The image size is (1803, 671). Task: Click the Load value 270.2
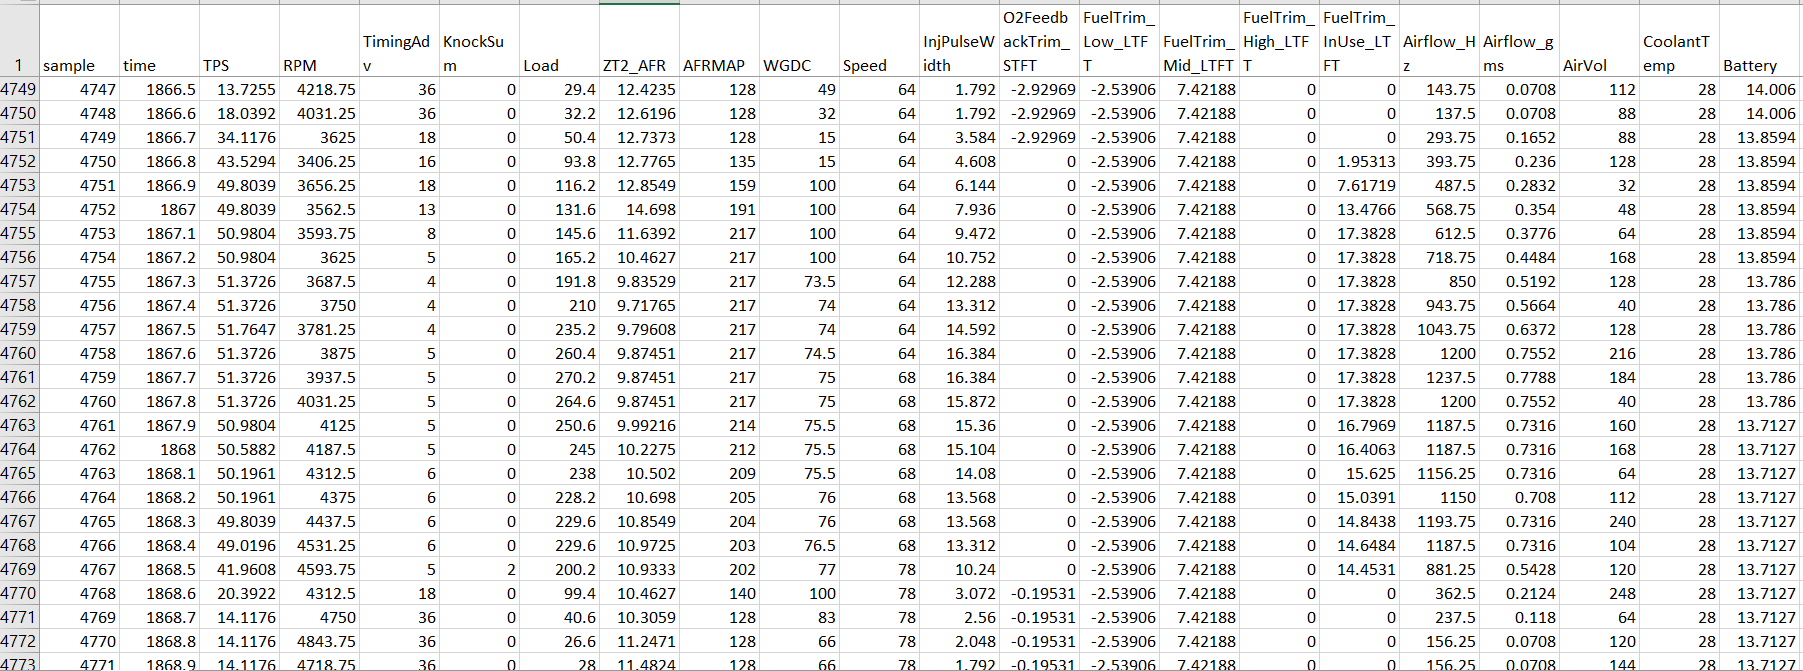point(559,377)
